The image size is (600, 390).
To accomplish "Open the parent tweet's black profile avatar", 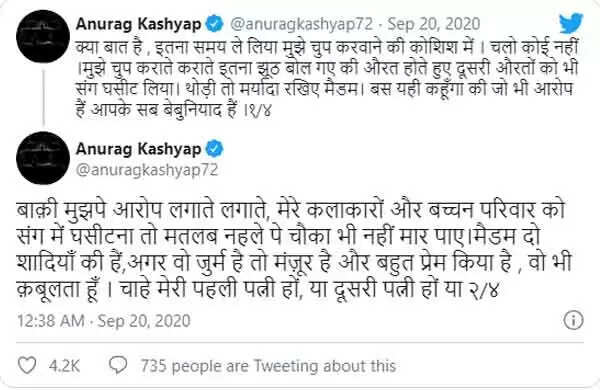I will (x=43, y=36).
